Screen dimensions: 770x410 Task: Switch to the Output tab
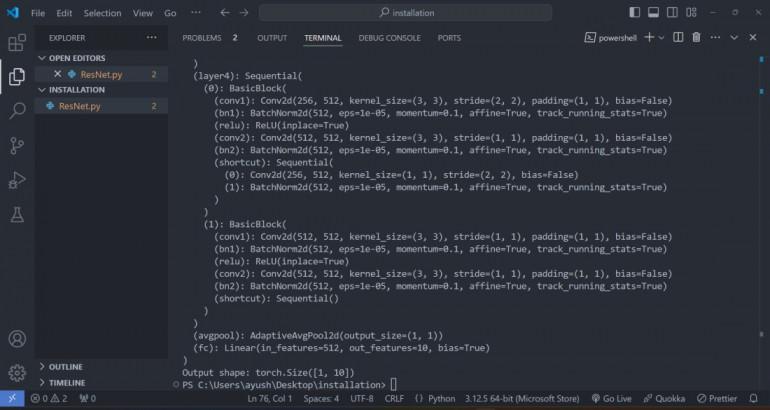(x=272, y=38)
